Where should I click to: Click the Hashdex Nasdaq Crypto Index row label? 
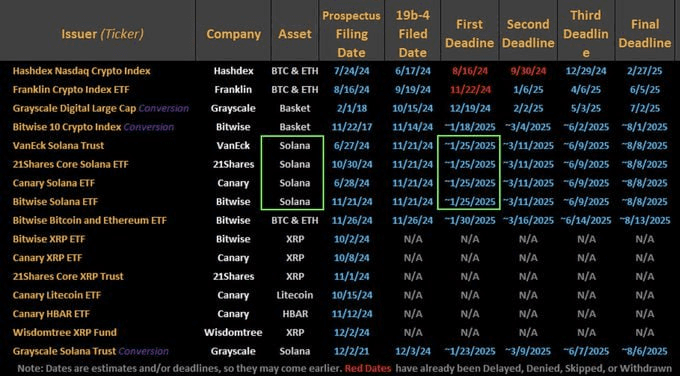coord(82,71)
